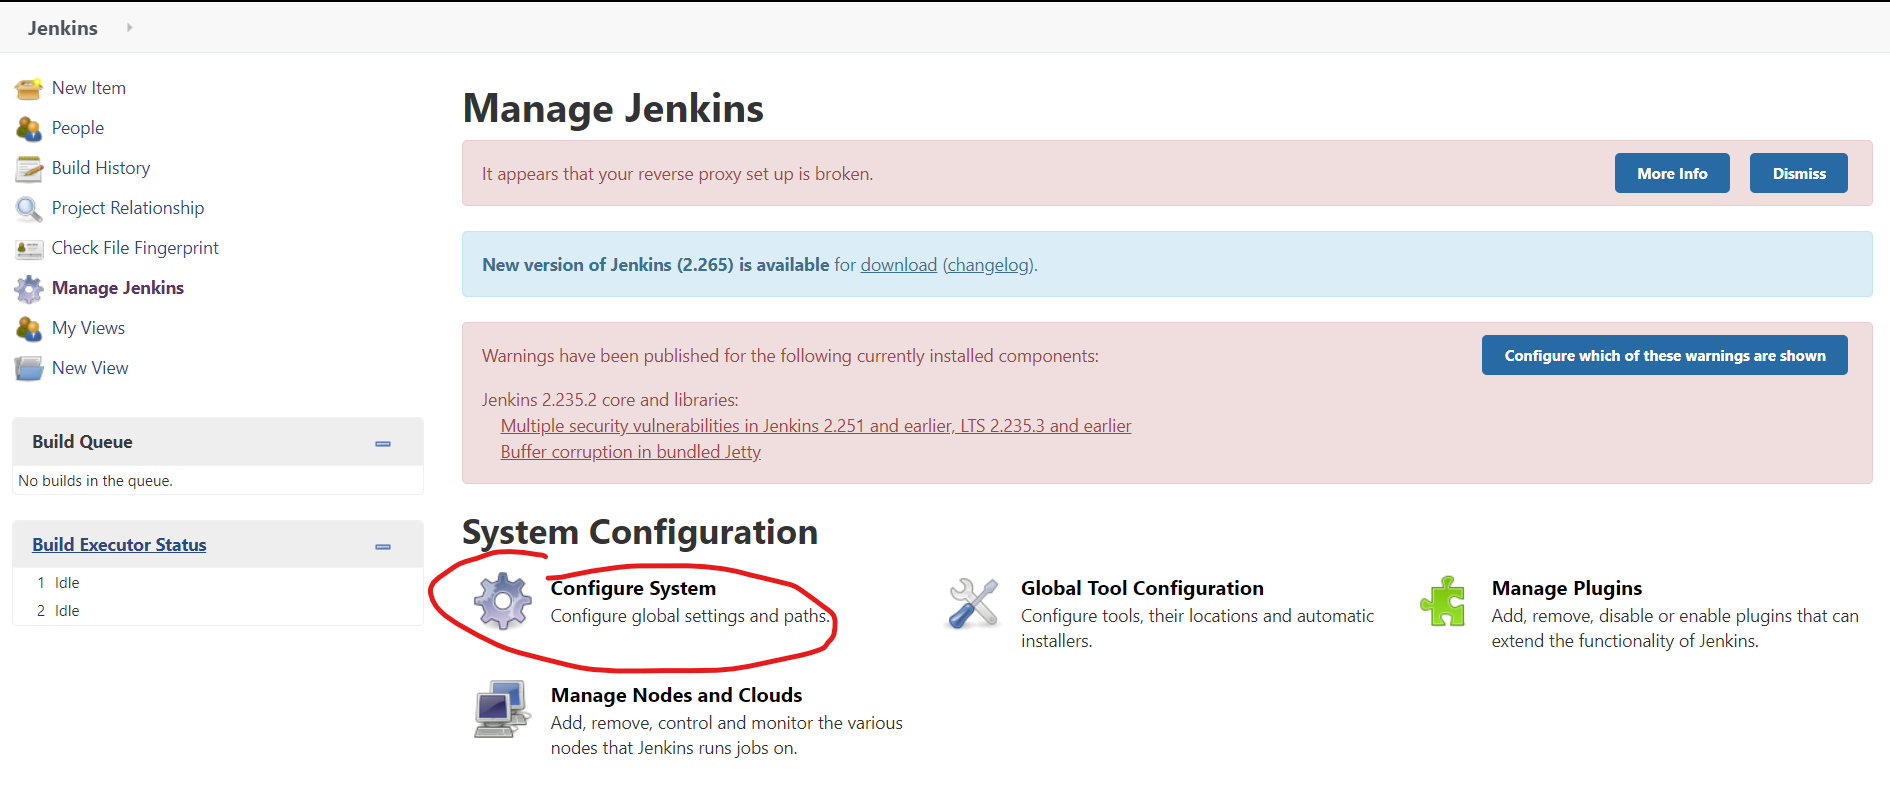
Task: Open the changelog link
Action: [x=989, y=265]
